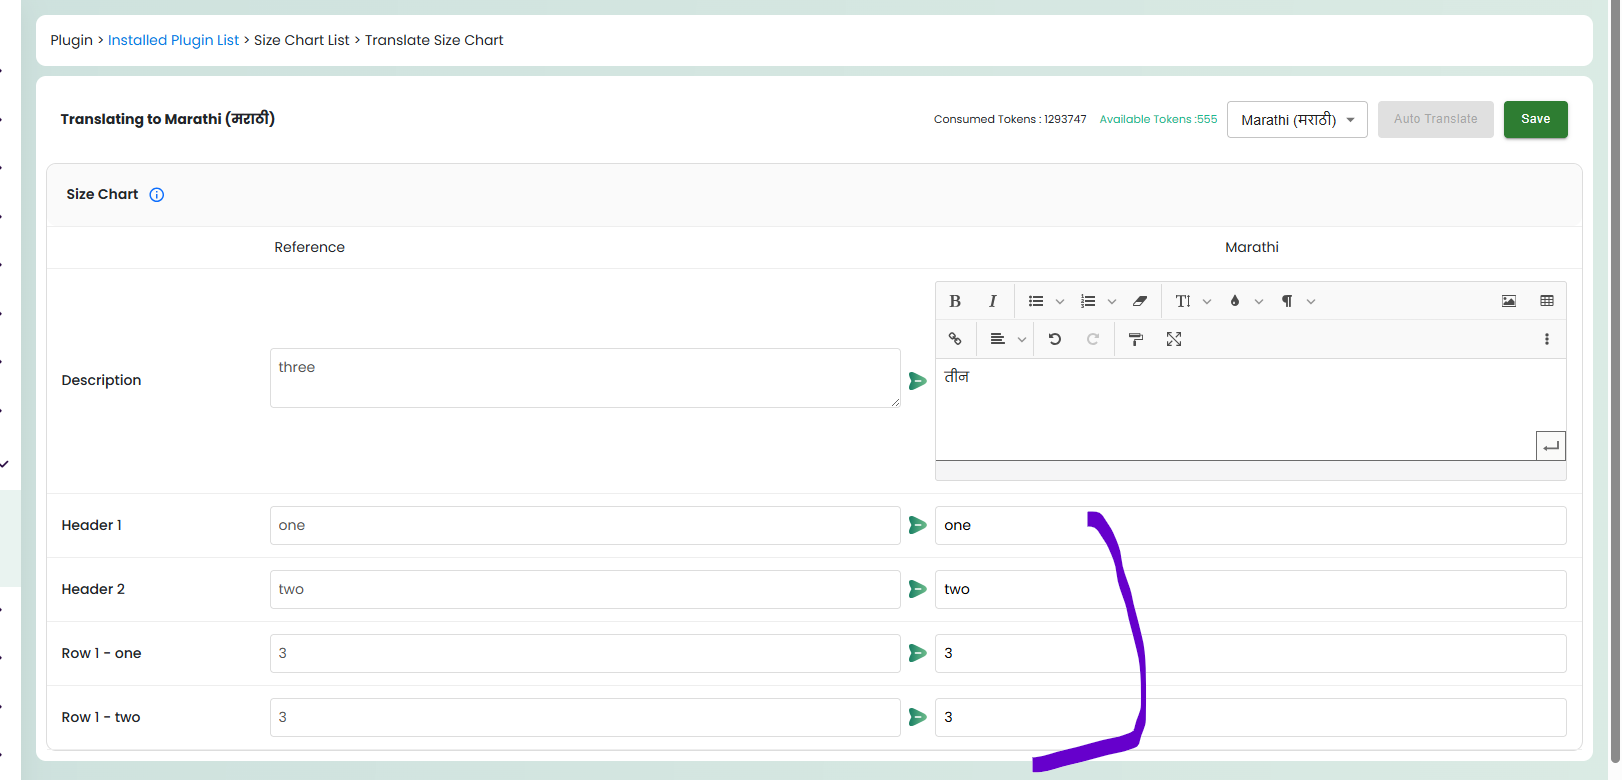1622x780 pixels.
Task: Open editor more options vertical dots
Action: coord(1547,339)
